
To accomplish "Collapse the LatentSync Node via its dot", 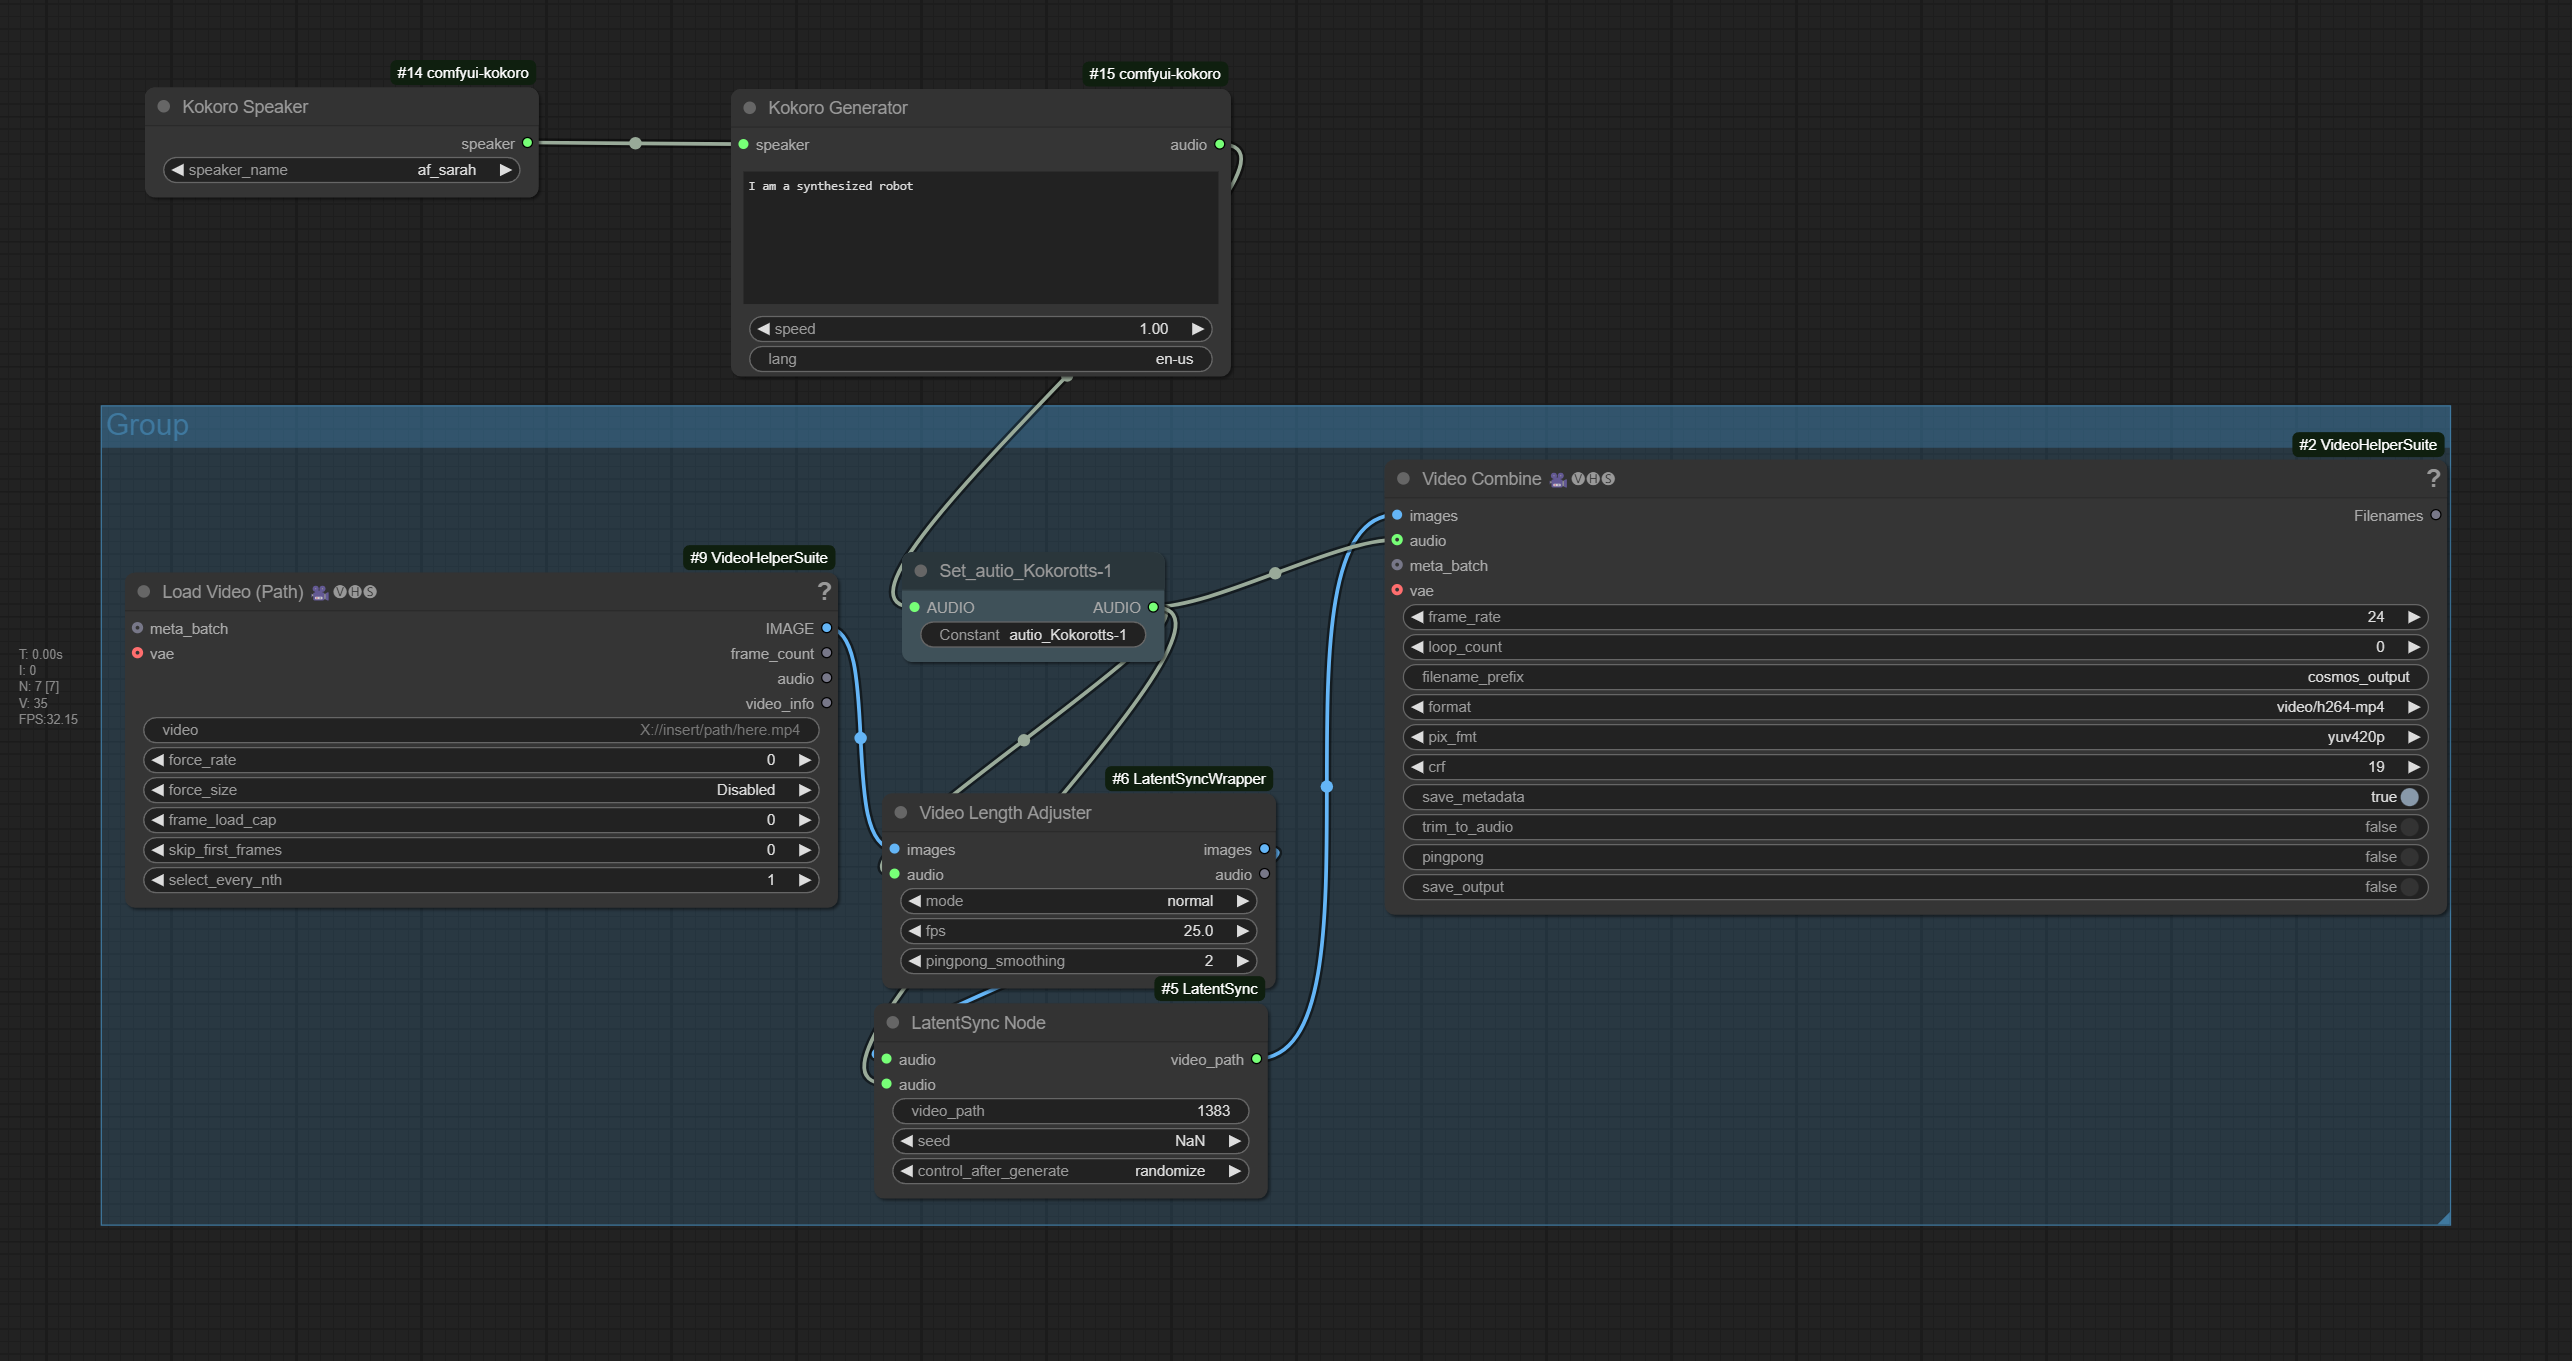I will [893, 1023].
